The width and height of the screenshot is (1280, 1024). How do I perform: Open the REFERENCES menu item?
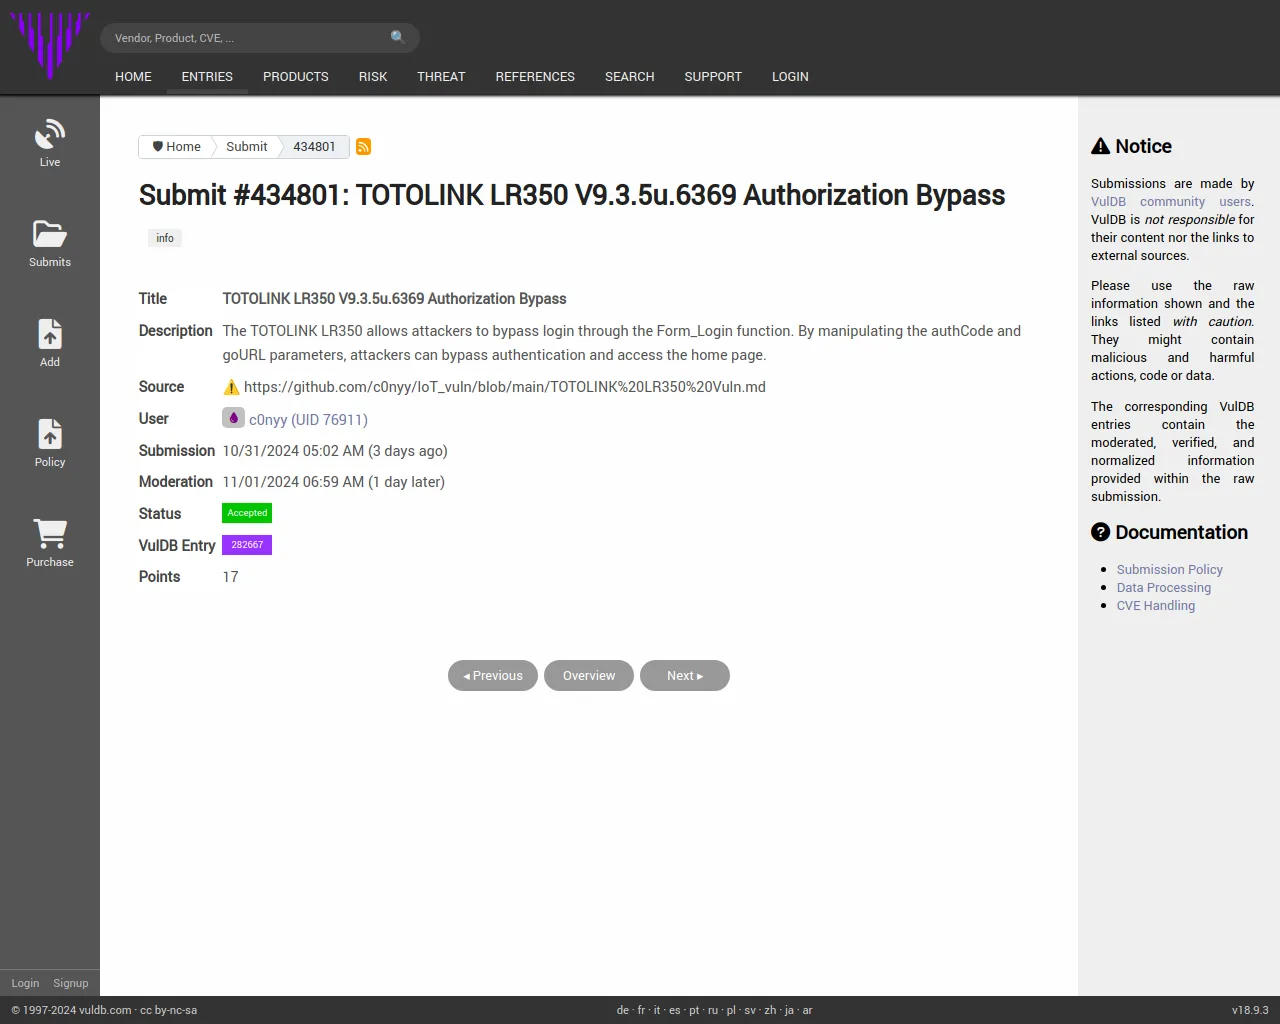point(535,76)
